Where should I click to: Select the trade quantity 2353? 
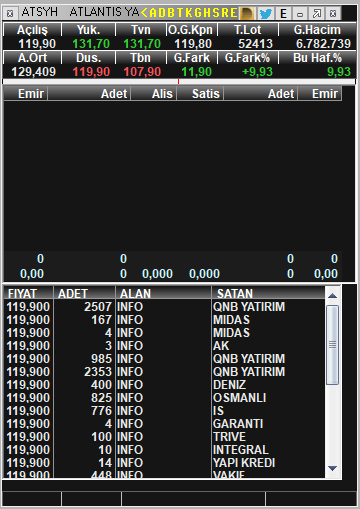(x=98, y=372)
